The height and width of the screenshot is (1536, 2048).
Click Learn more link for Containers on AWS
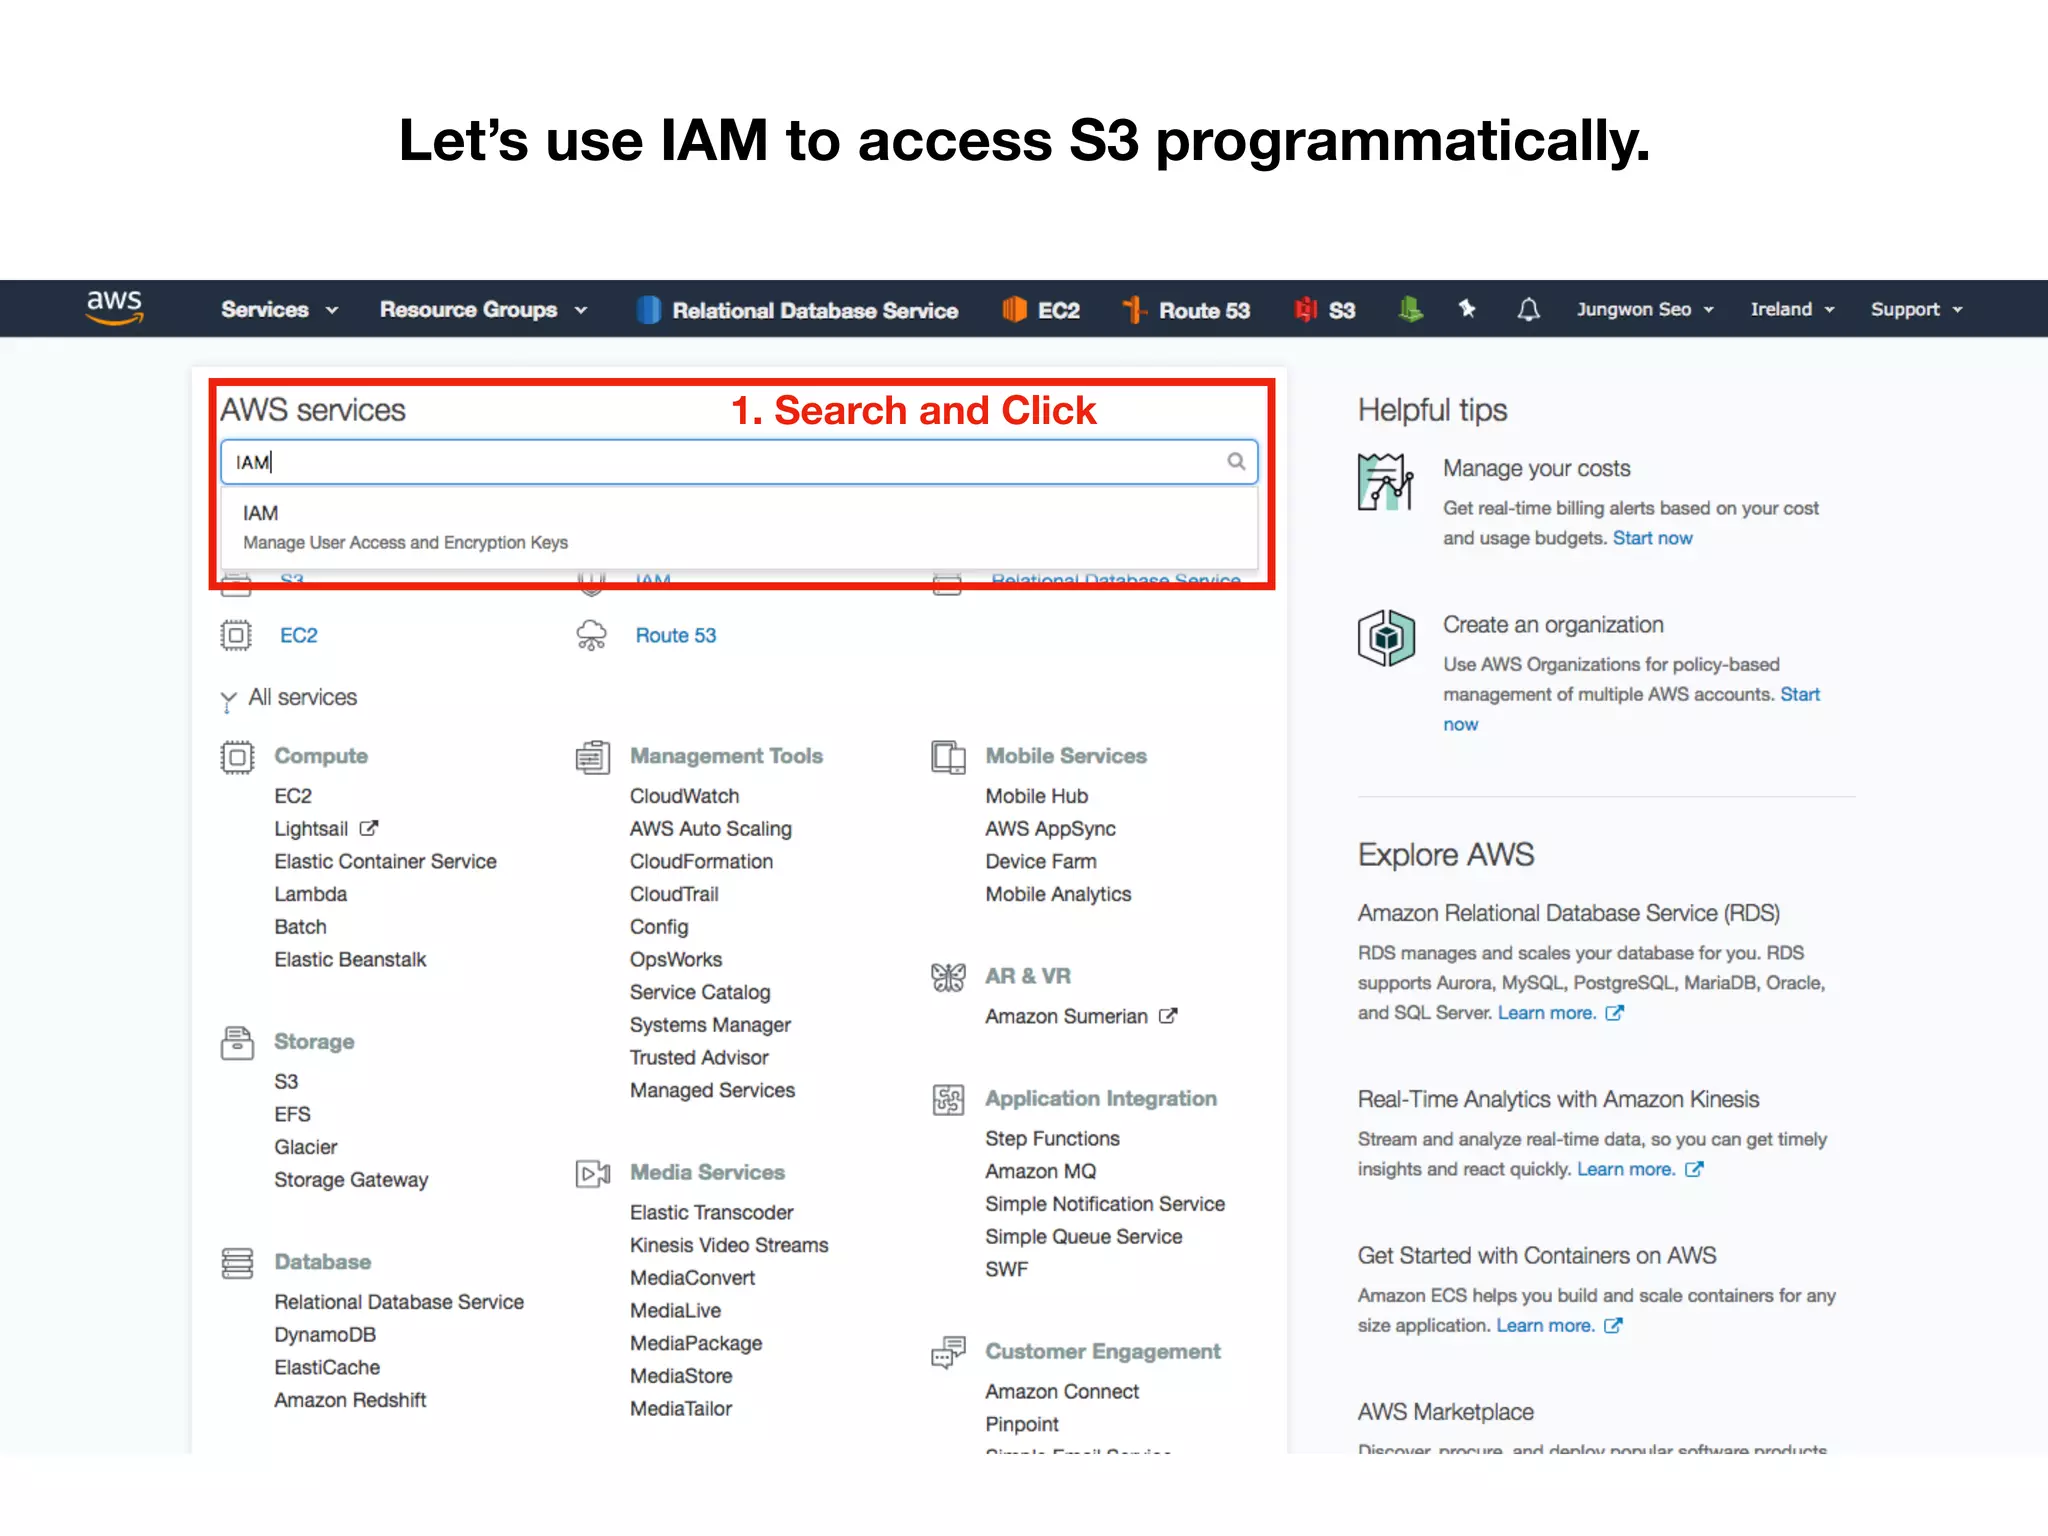tap(1545, 1325)
